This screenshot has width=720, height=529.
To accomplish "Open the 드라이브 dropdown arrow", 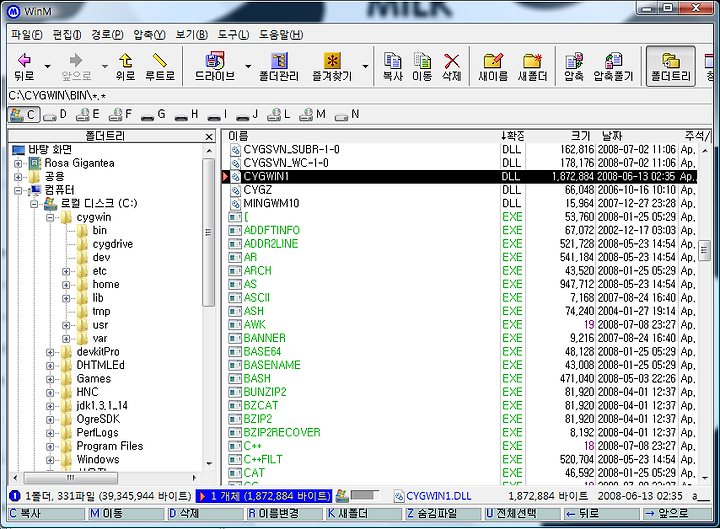I will tap(248, 67).
